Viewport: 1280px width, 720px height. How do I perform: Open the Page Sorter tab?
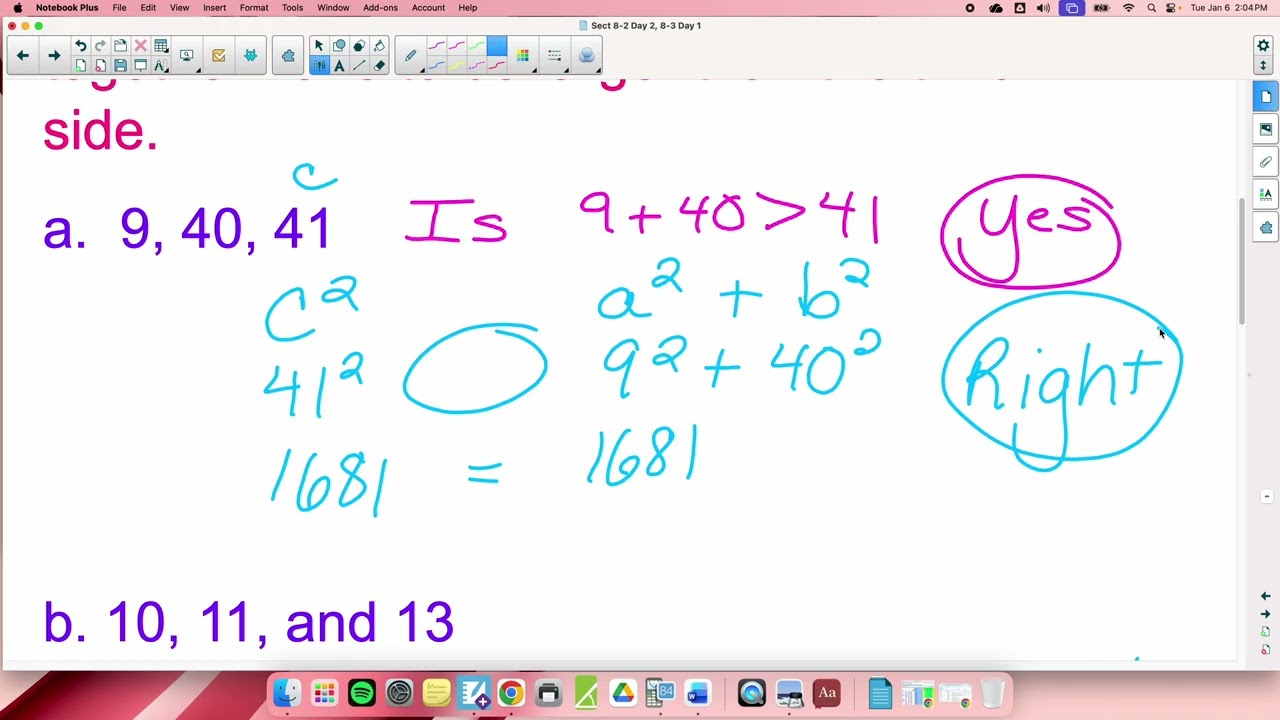tap(1266, 97)
